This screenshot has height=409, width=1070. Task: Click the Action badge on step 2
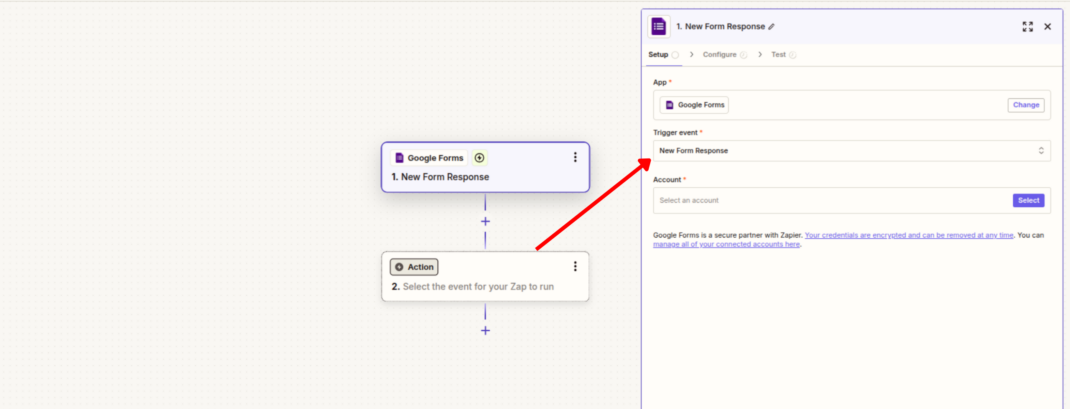point(414,267)
